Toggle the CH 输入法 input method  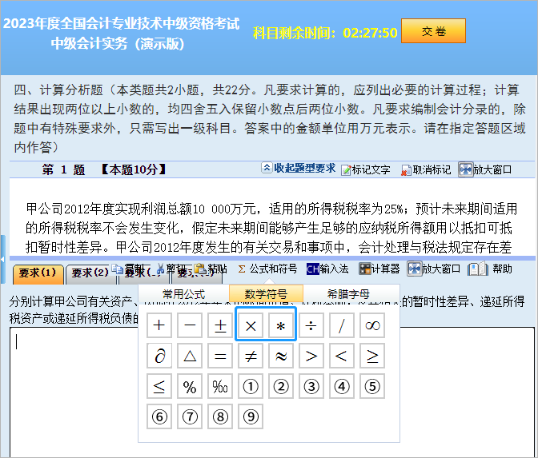[327, 269]
